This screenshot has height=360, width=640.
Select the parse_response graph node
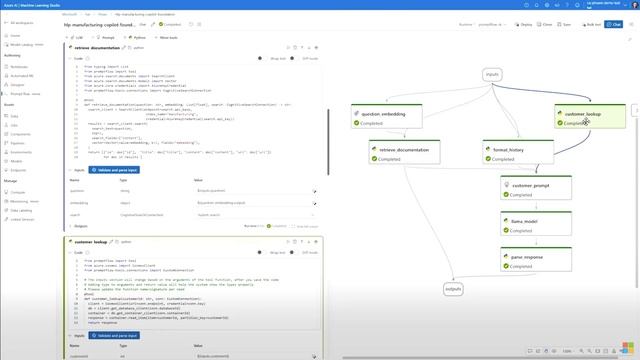click(536, 260)
